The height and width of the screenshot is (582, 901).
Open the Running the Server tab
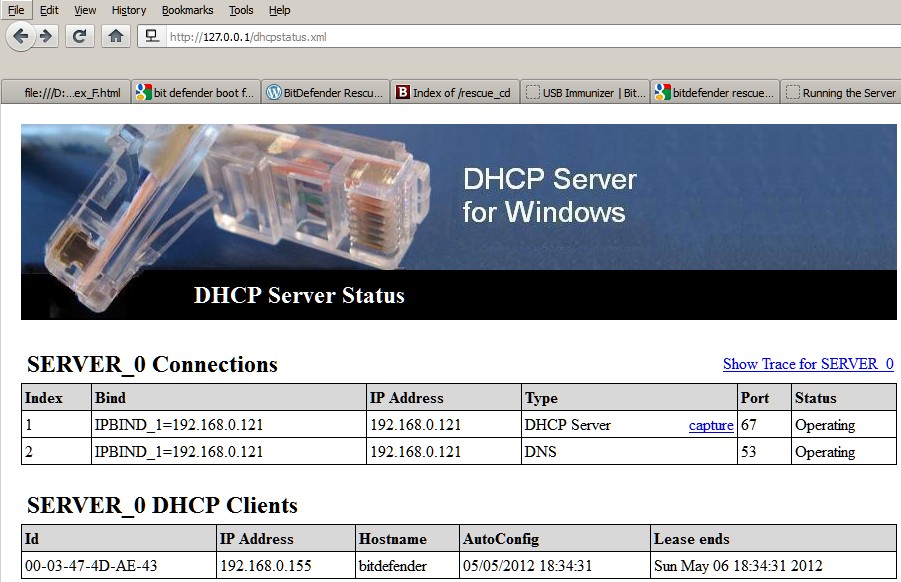(840, 93)
